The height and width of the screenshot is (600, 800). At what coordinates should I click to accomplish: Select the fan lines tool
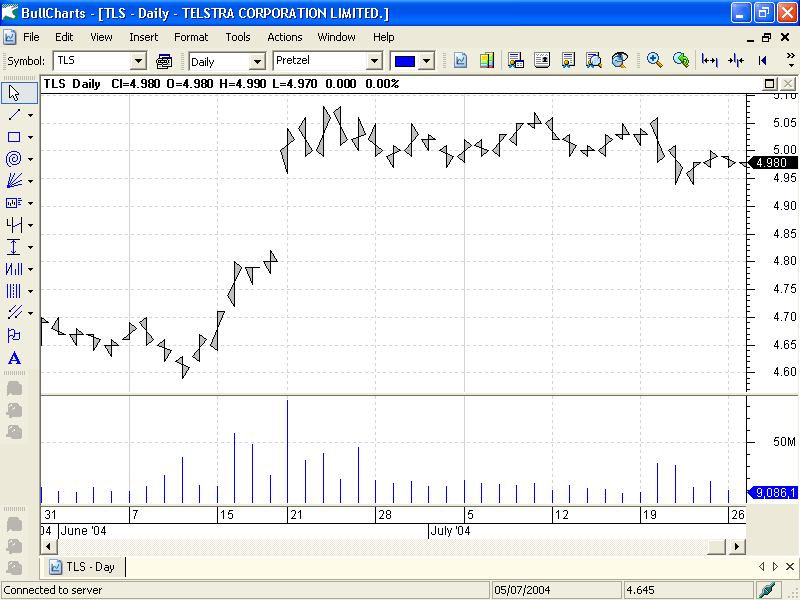[x=14, y=181]
